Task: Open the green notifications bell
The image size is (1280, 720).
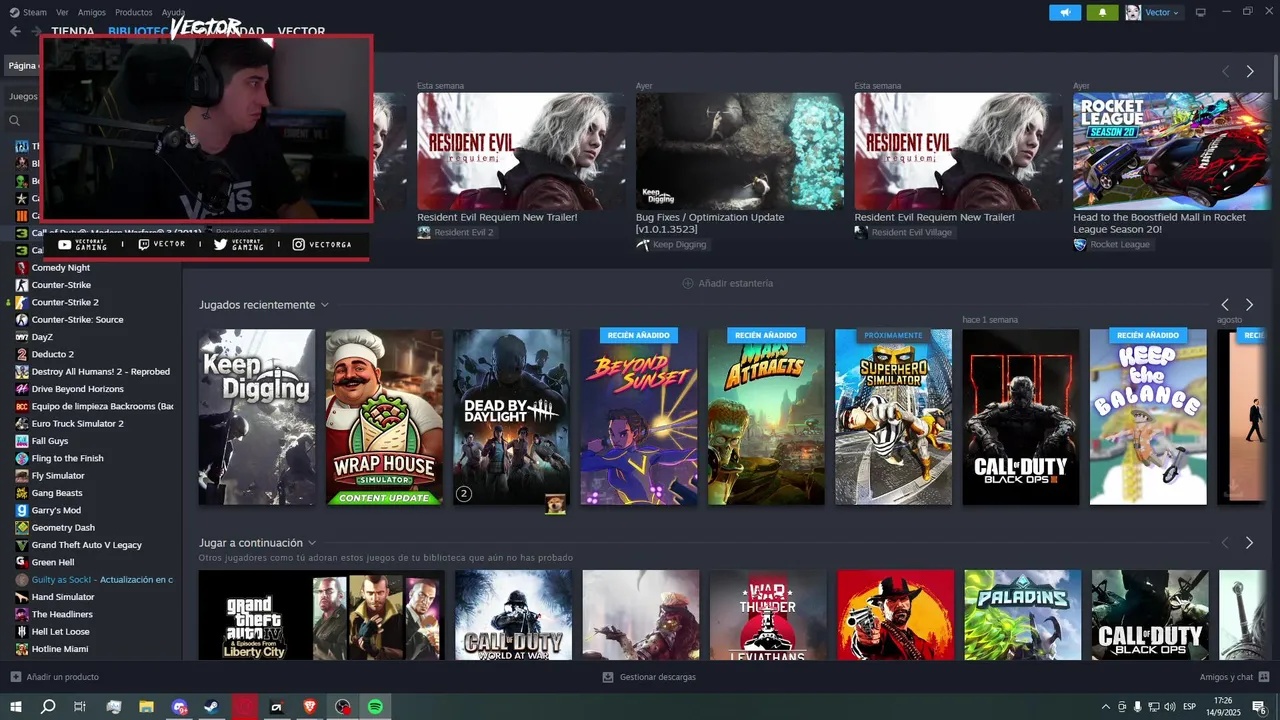Action: point(1102,12)
